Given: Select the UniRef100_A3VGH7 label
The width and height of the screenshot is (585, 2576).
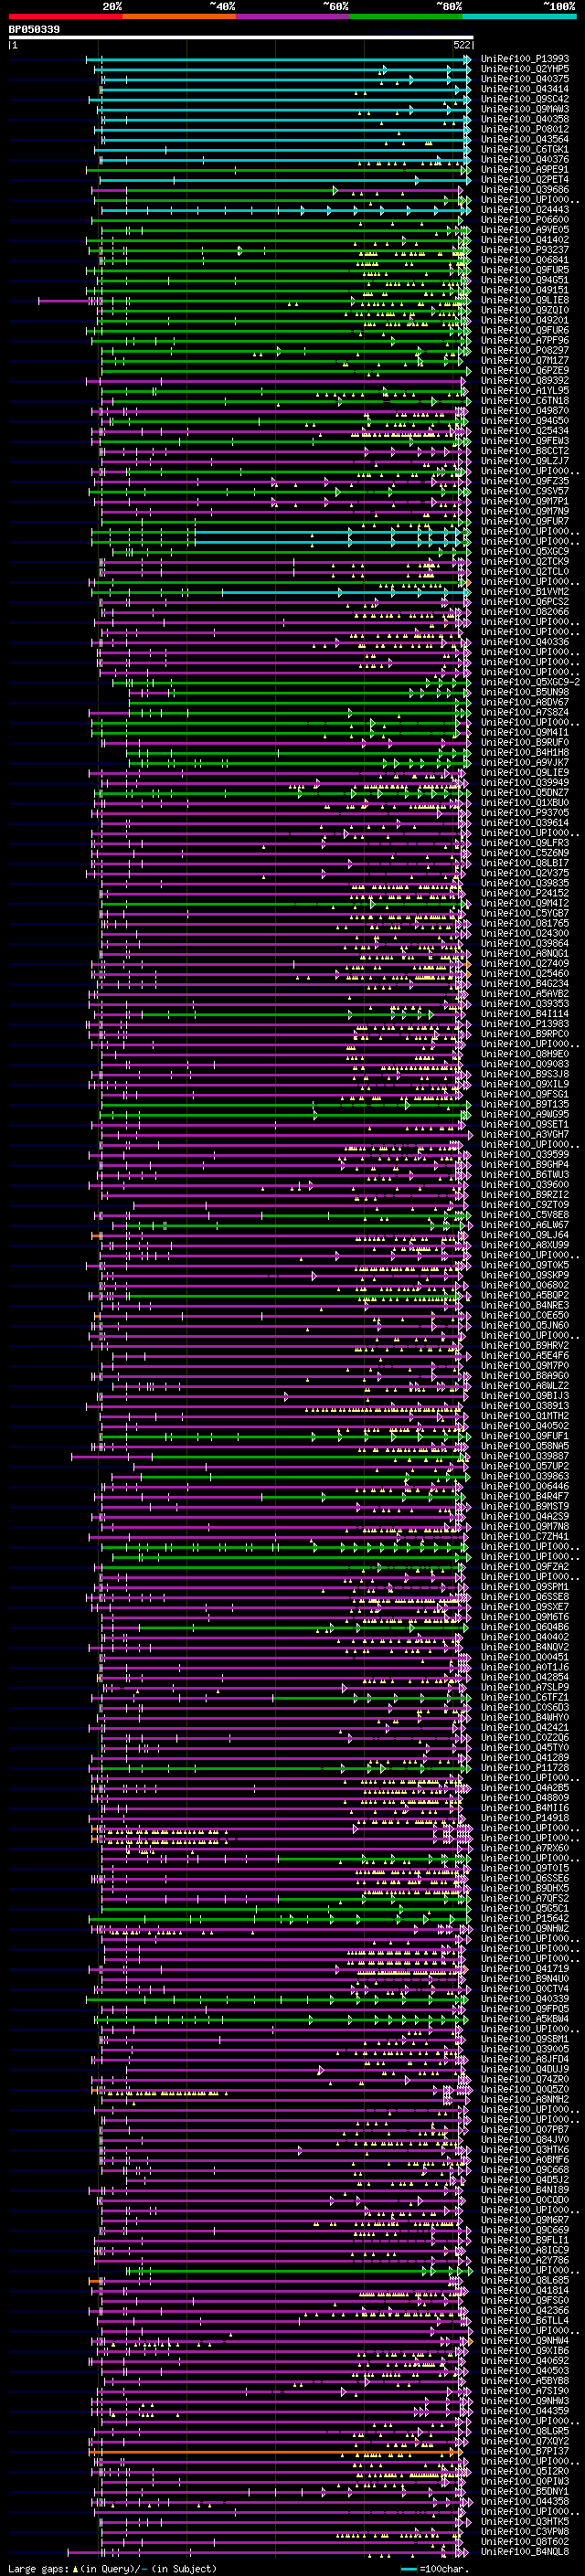Looking at the screenshot, I should (x=525, y=1134).
